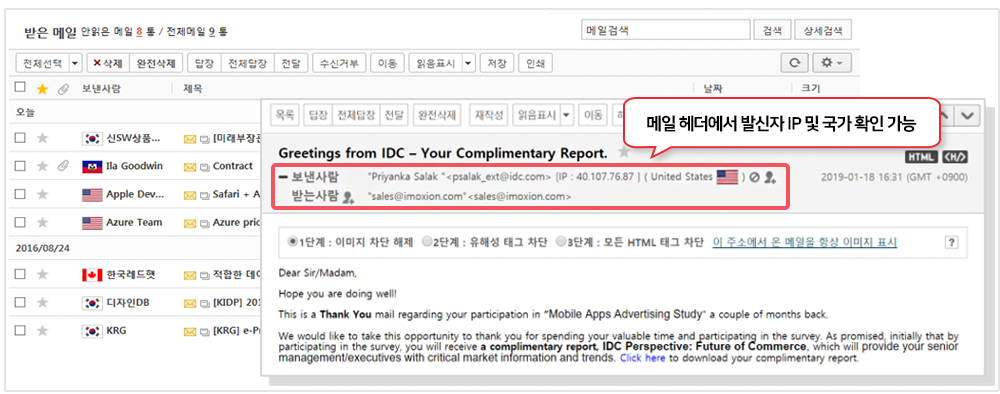Click the star column header icon
1000x394 pixels.
42,89
